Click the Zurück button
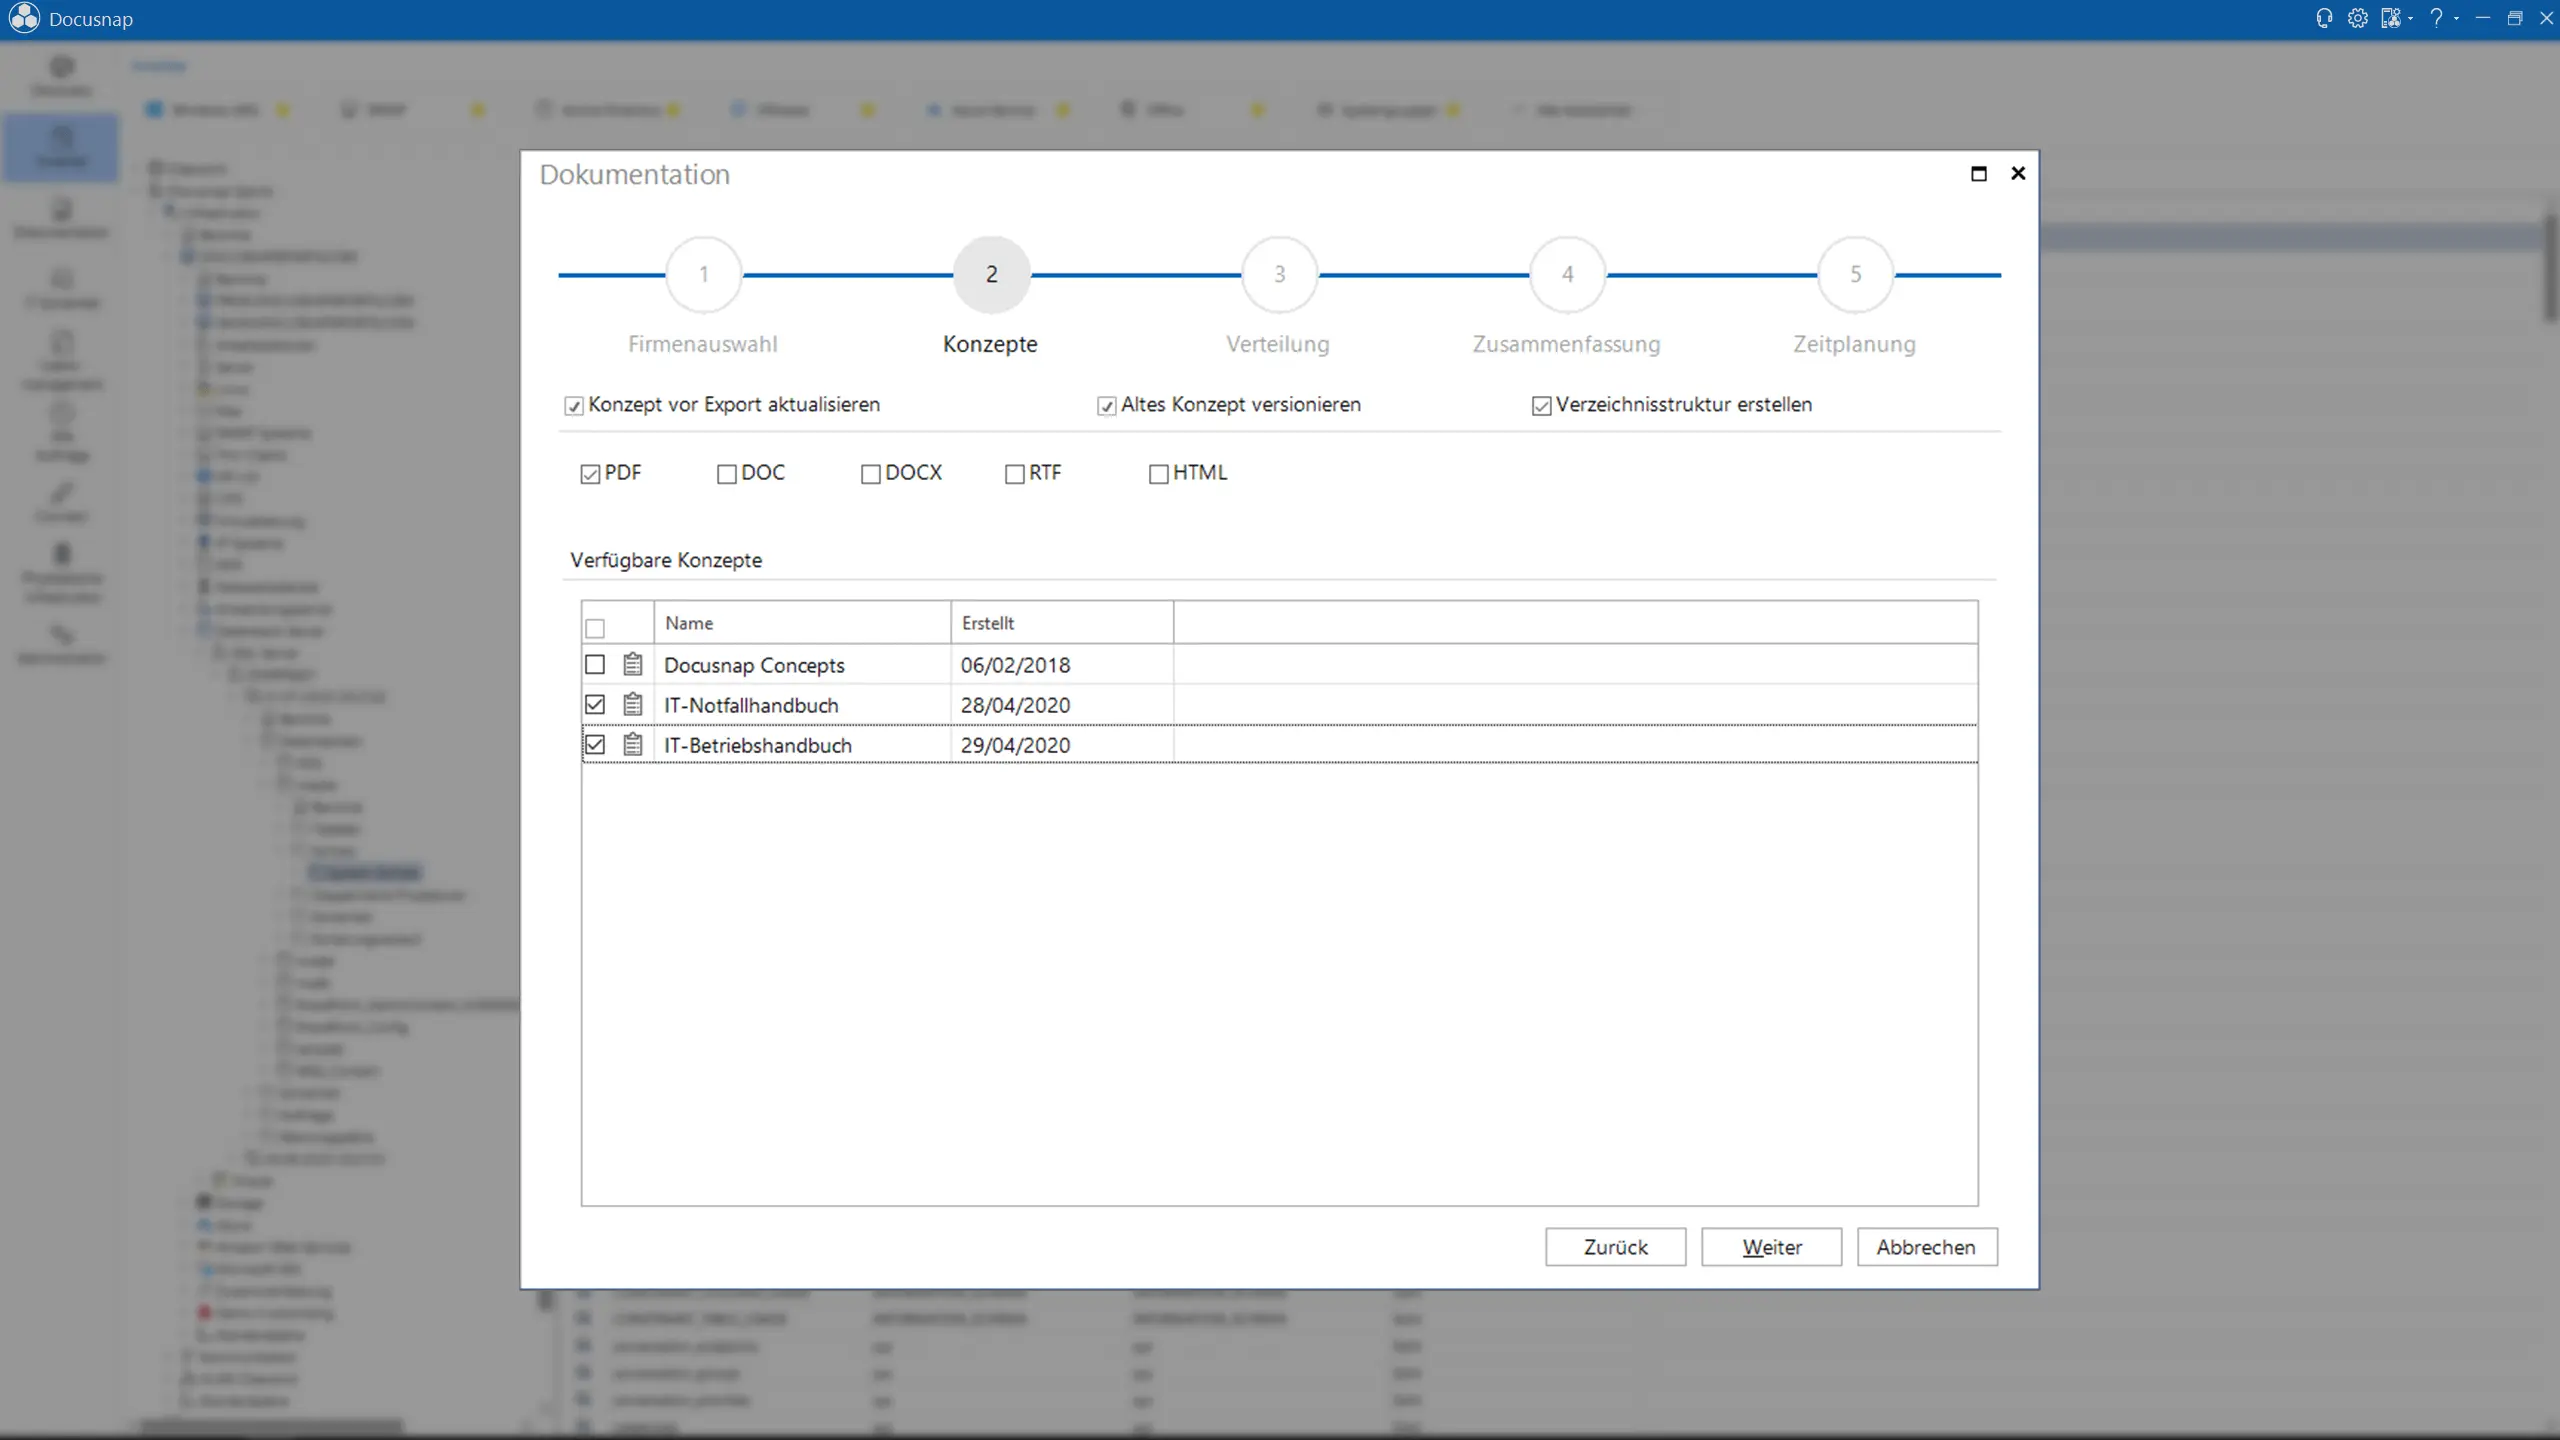The width and height of the screenshot is (2560, 1440). [1615, 1247]
